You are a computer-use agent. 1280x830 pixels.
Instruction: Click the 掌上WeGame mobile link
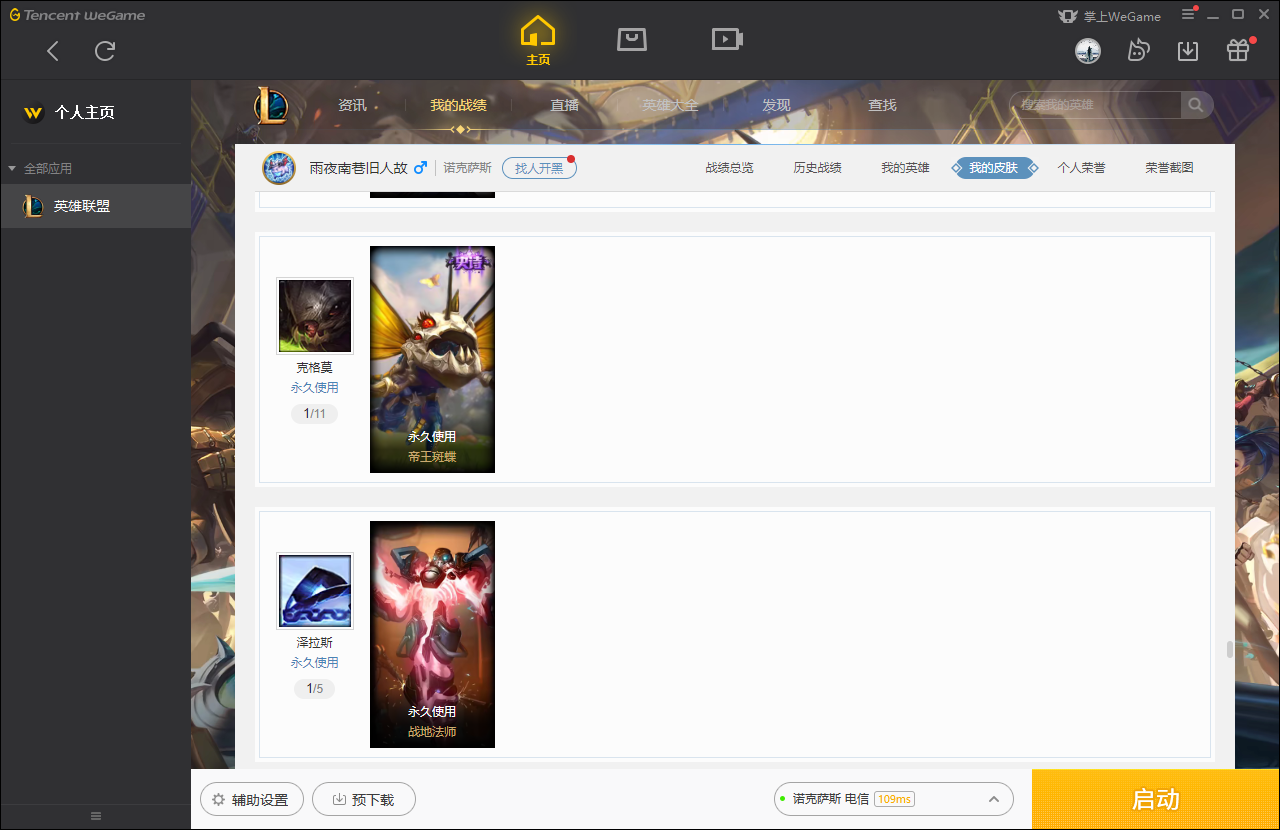[x=1109, y=16]
